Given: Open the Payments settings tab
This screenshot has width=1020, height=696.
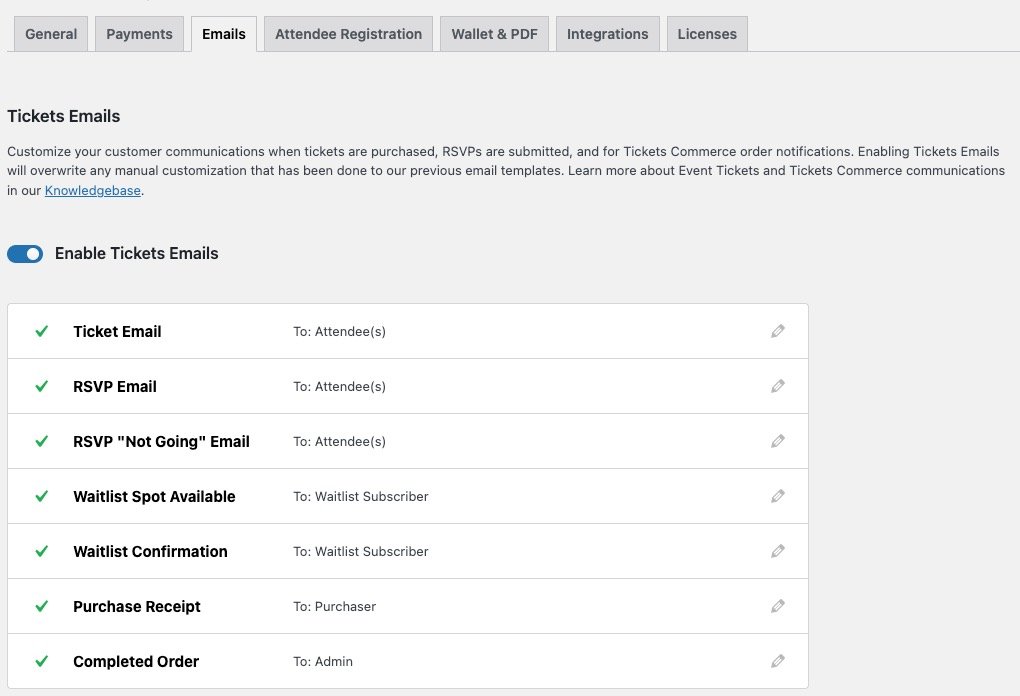Looking at the screenshot, I should (x=139, y=33).
